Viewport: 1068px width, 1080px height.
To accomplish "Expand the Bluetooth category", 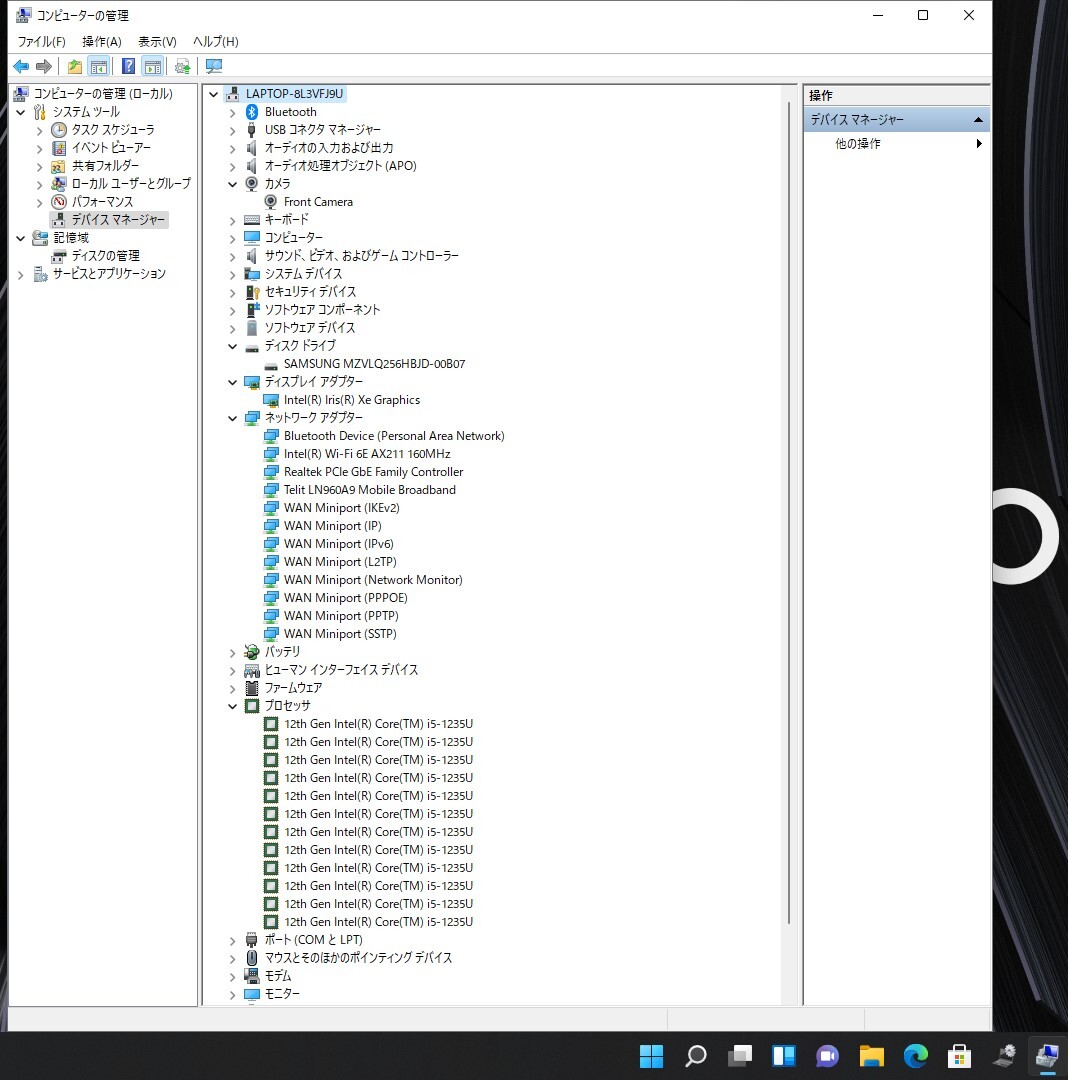I will point(233,112).
